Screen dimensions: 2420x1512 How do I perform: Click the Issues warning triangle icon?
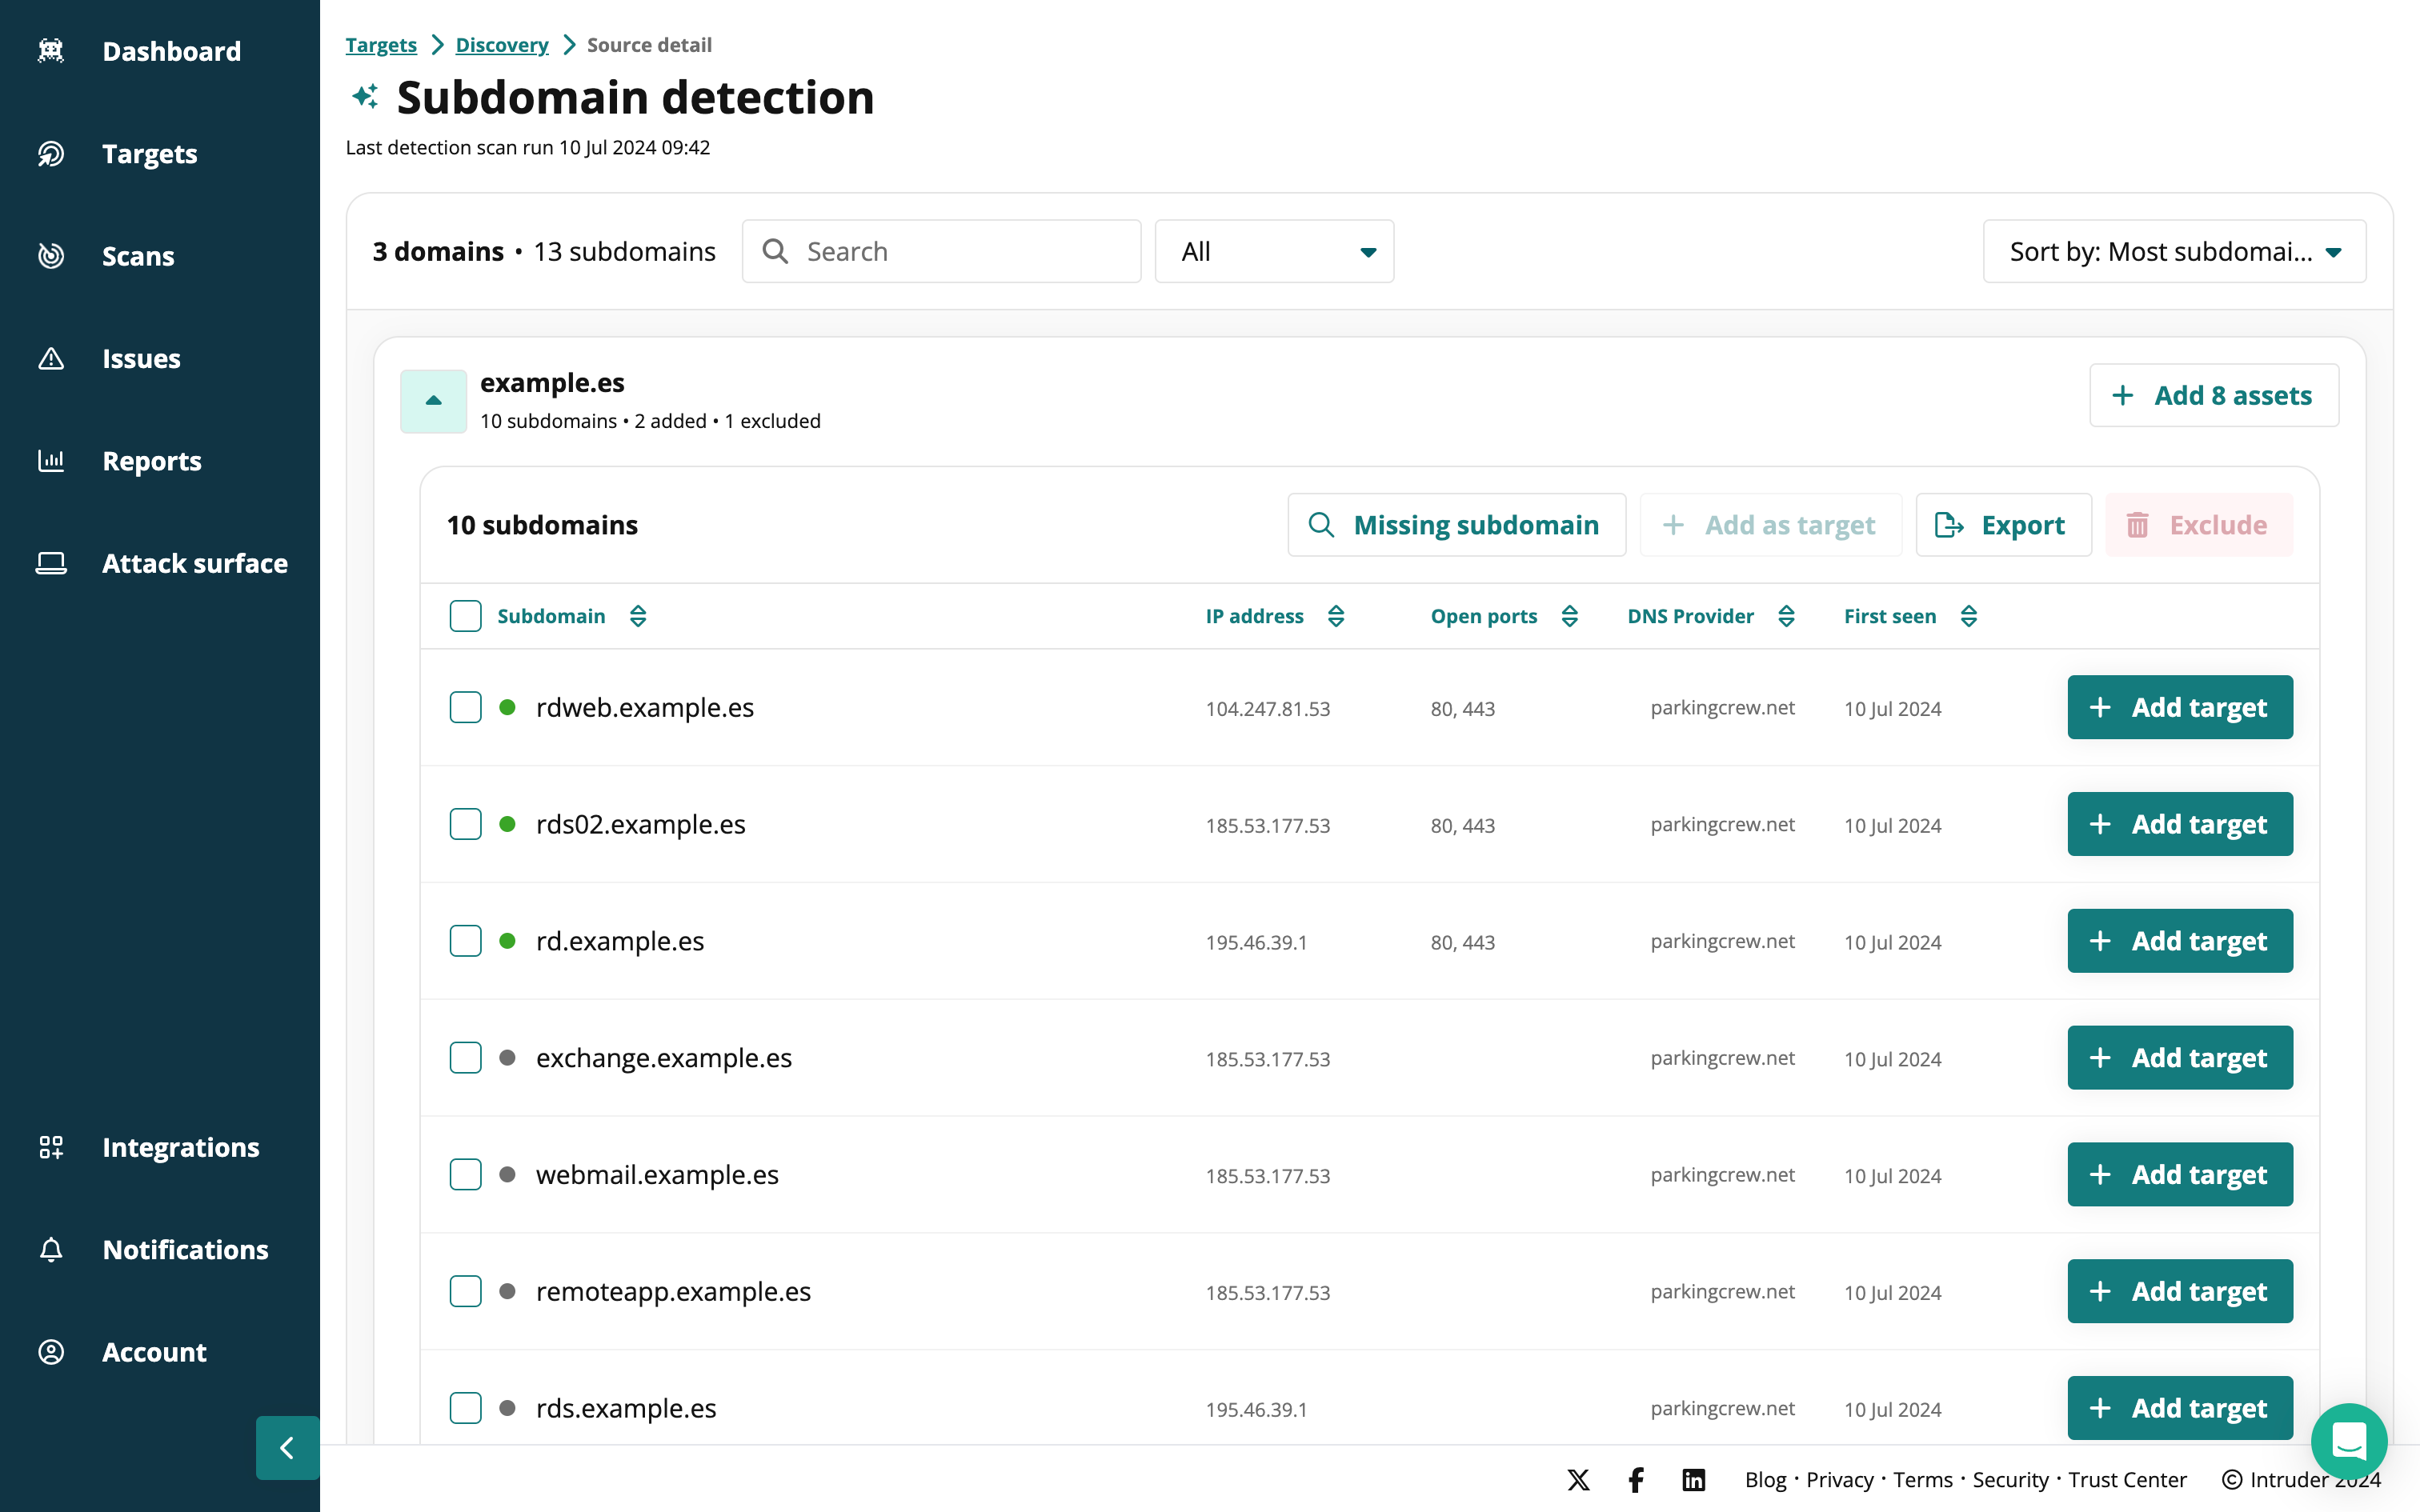51,358
